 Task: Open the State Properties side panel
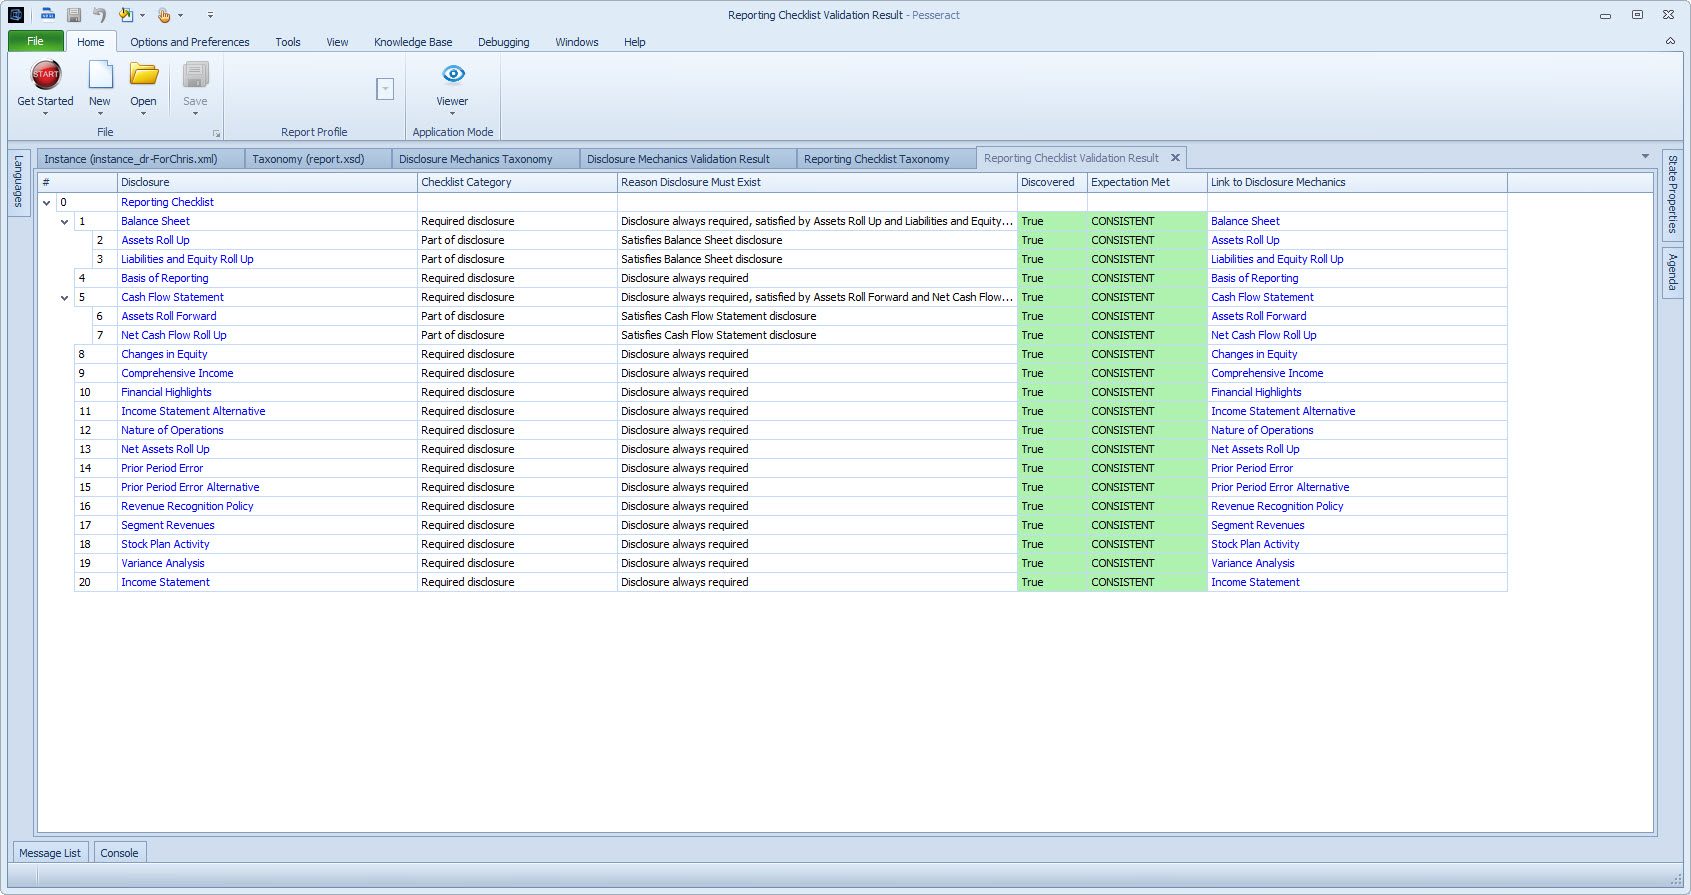pos(1672,194)
